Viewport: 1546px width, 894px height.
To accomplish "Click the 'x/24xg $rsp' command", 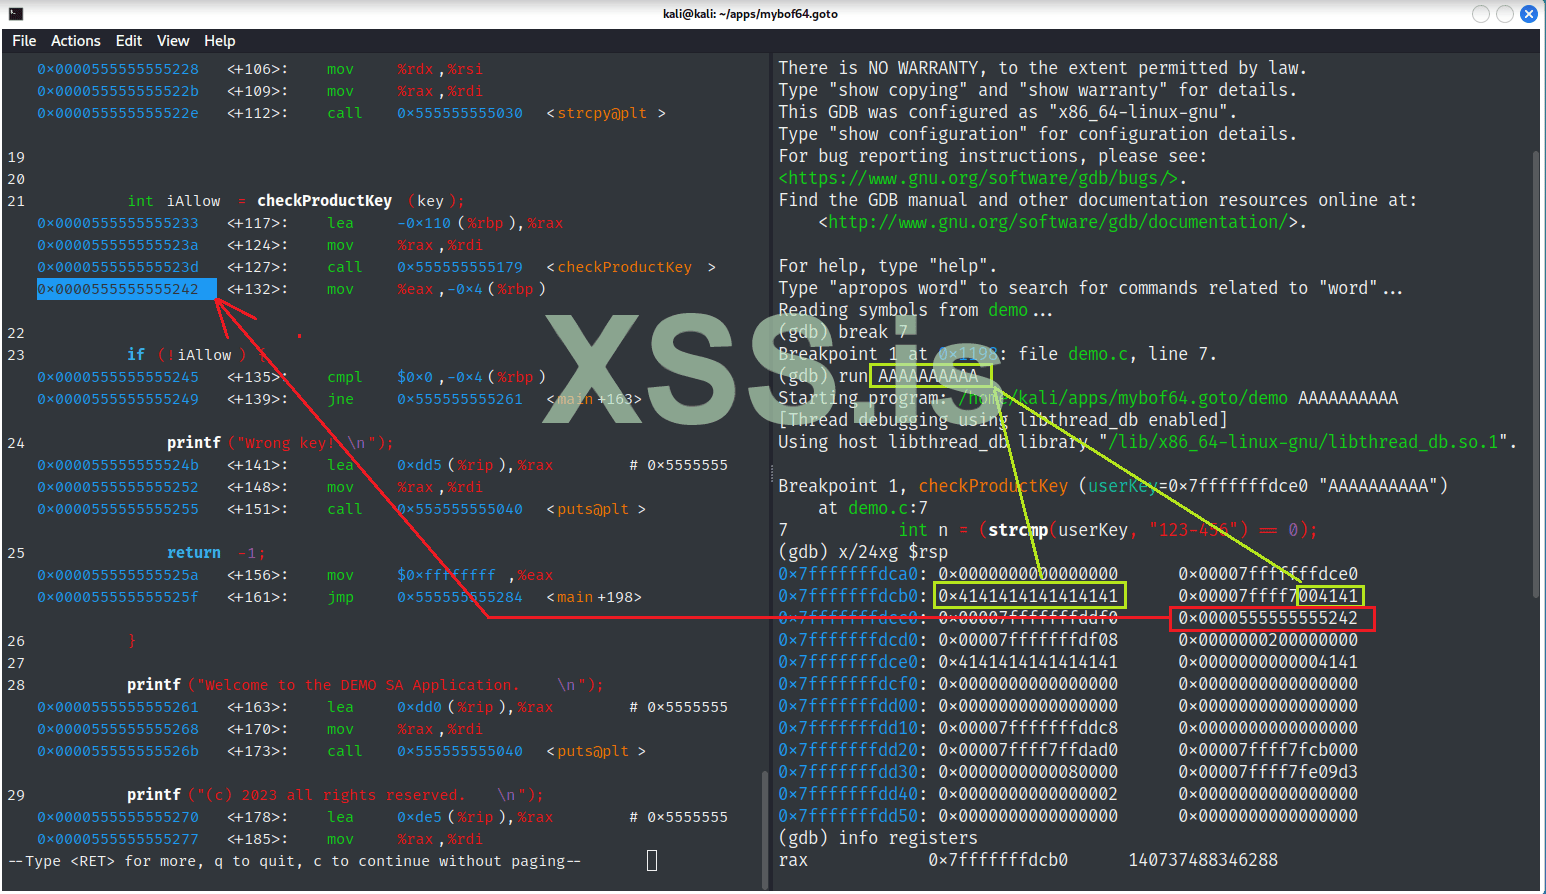I will click(893, 552).
